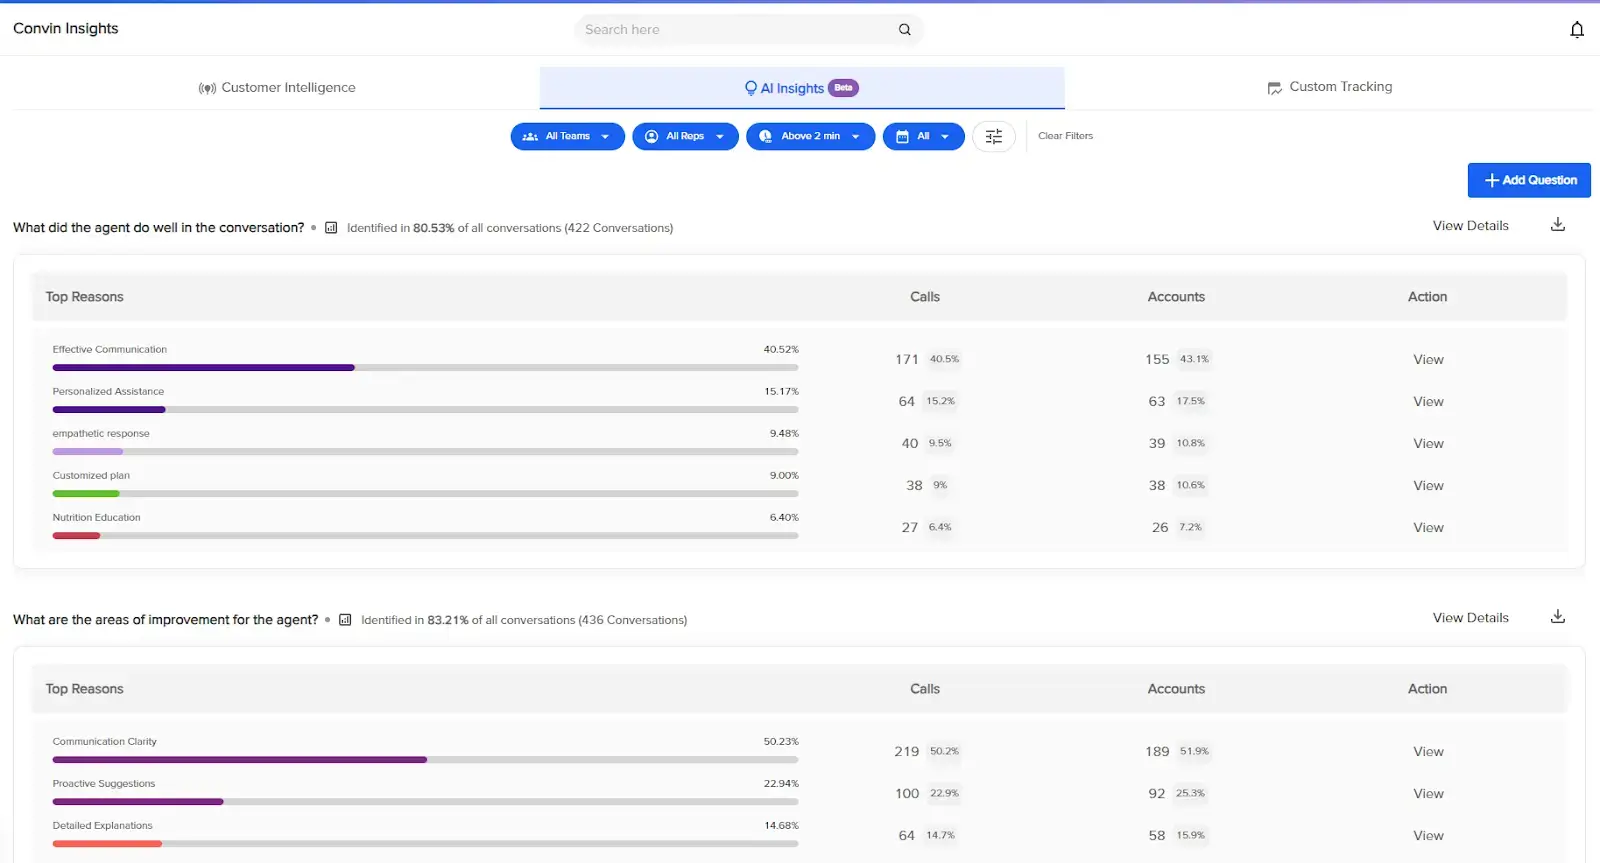
Task: Click the Beta badge on AI Insights
Action: [844, 88]
